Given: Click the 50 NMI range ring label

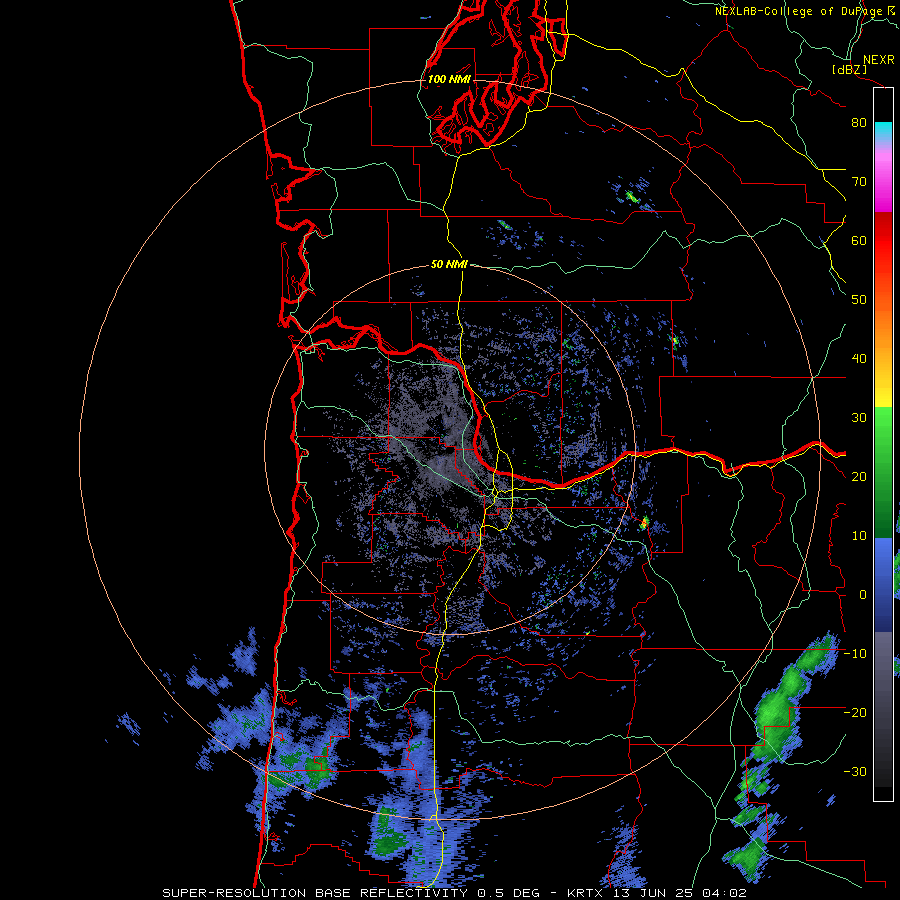Looking at the screenshot, I should (x=449, y=265).
